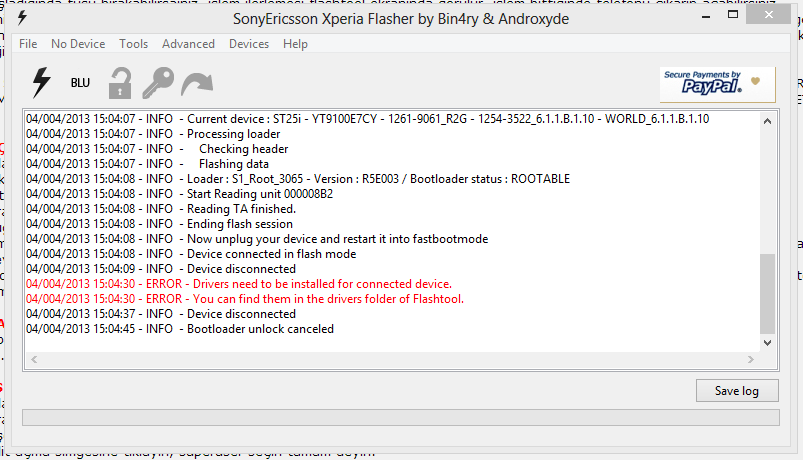Open the File menu
This screenshot has width=803, height=460.
(28, 44)
